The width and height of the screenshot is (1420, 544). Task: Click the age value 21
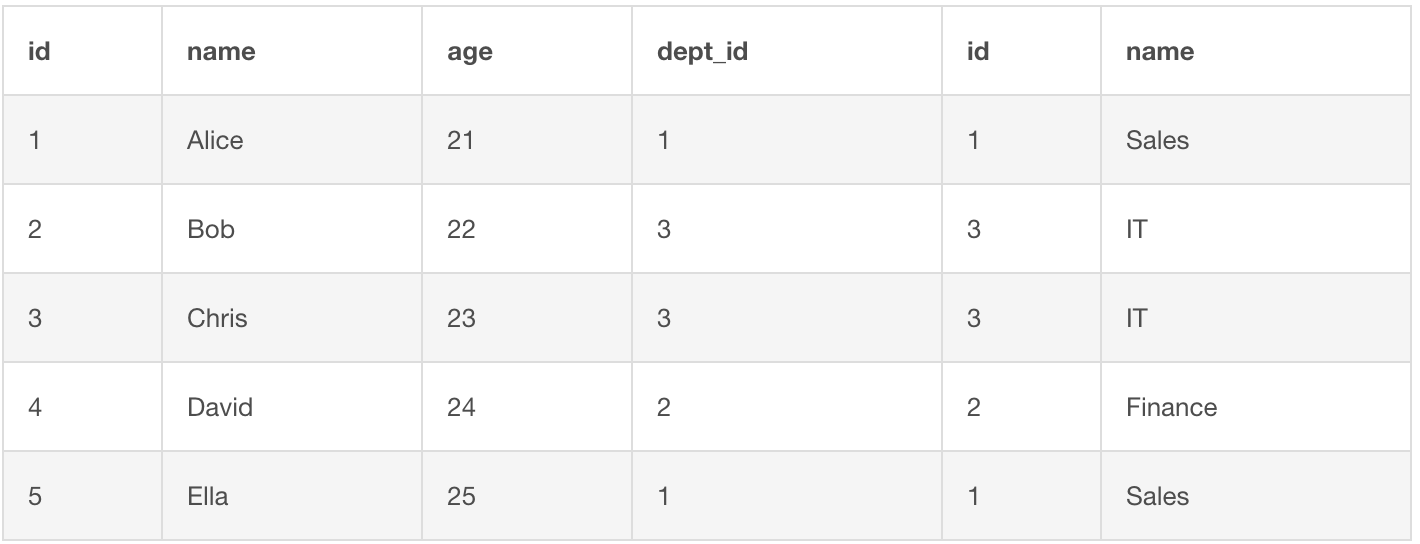pyautogui.click(x=461, y=140)
